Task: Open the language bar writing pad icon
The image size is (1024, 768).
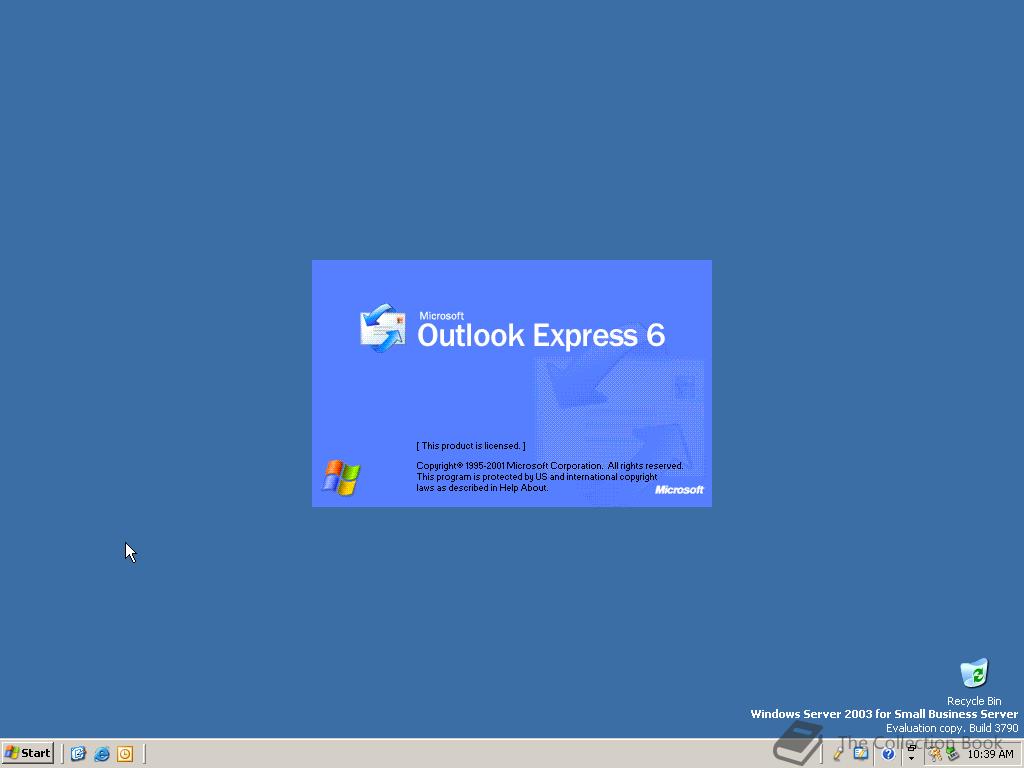Action: coord(861,753)
